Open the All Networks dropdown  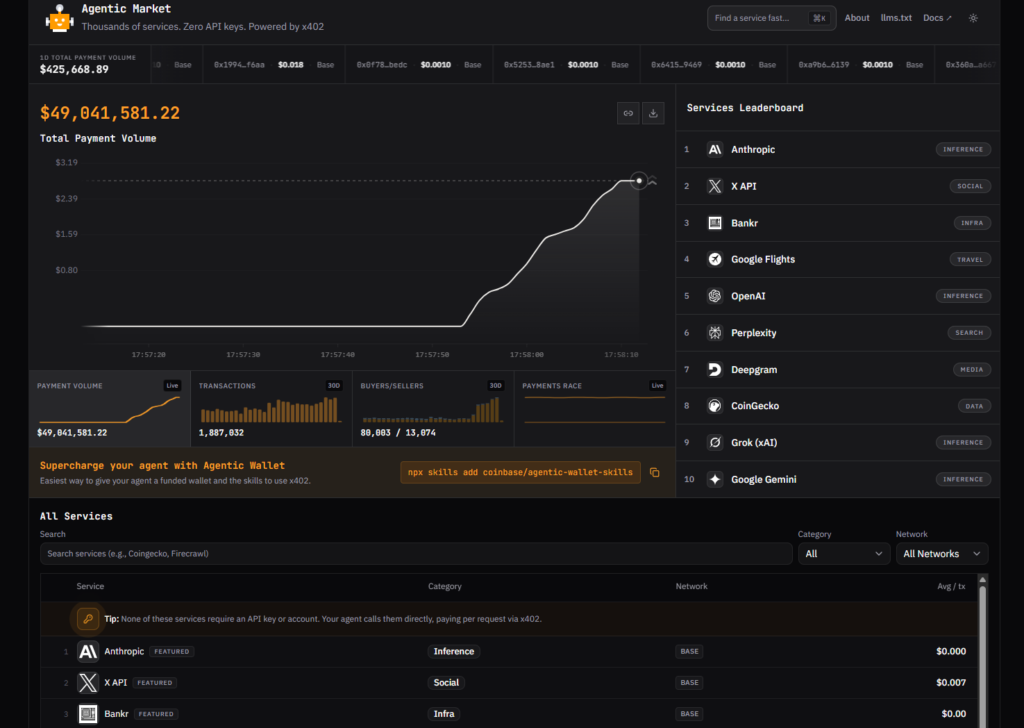pyautogui.click(x=941, y=552)
